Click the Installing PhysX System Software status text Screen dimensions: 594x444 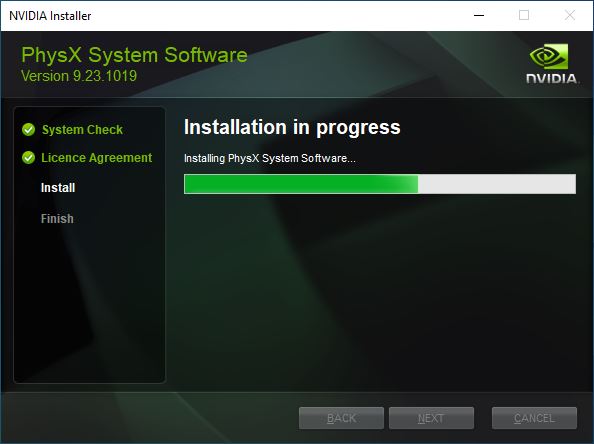coord(270,158)
